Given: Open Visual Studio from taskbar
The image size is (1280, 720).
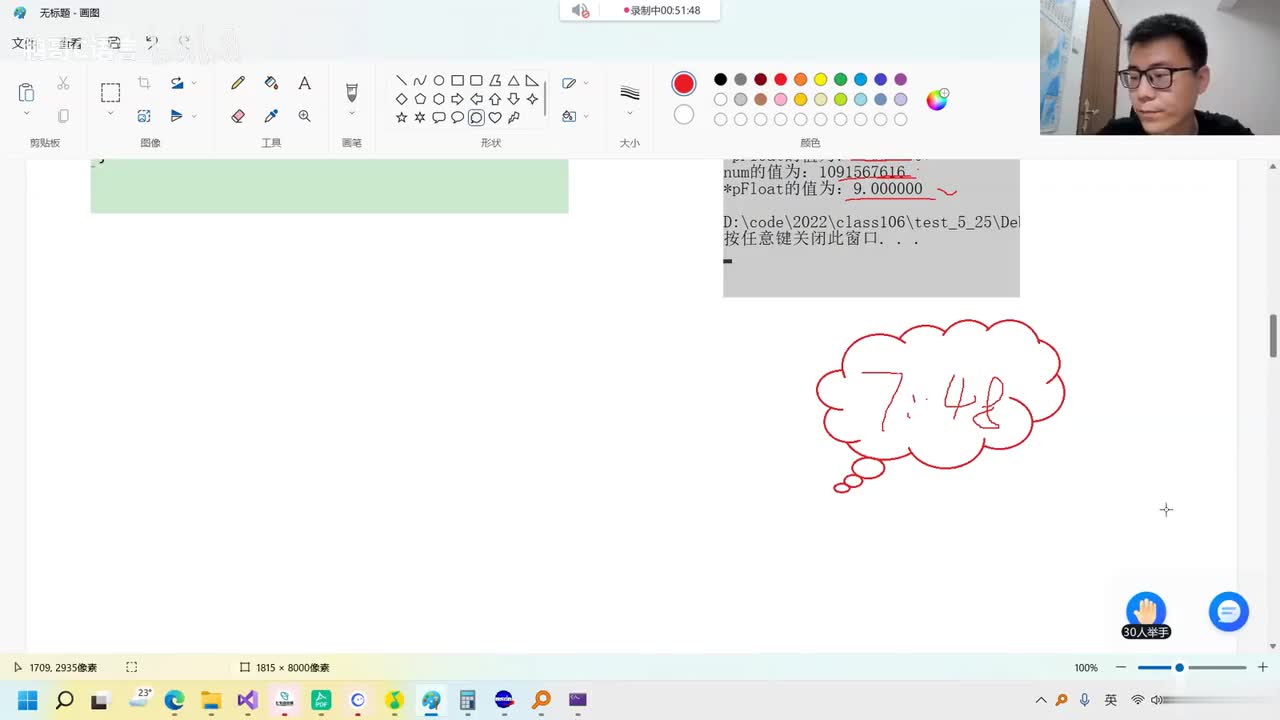Looking at the screenshot, I should (247, 700).
